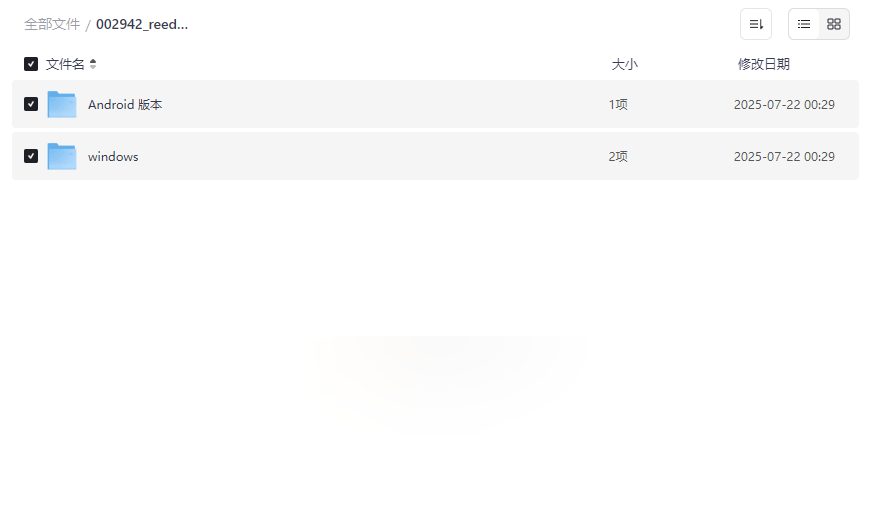Toggle the 文件名 sort arrow
This screenshot has height=514, width=874.
coord(93,64)
